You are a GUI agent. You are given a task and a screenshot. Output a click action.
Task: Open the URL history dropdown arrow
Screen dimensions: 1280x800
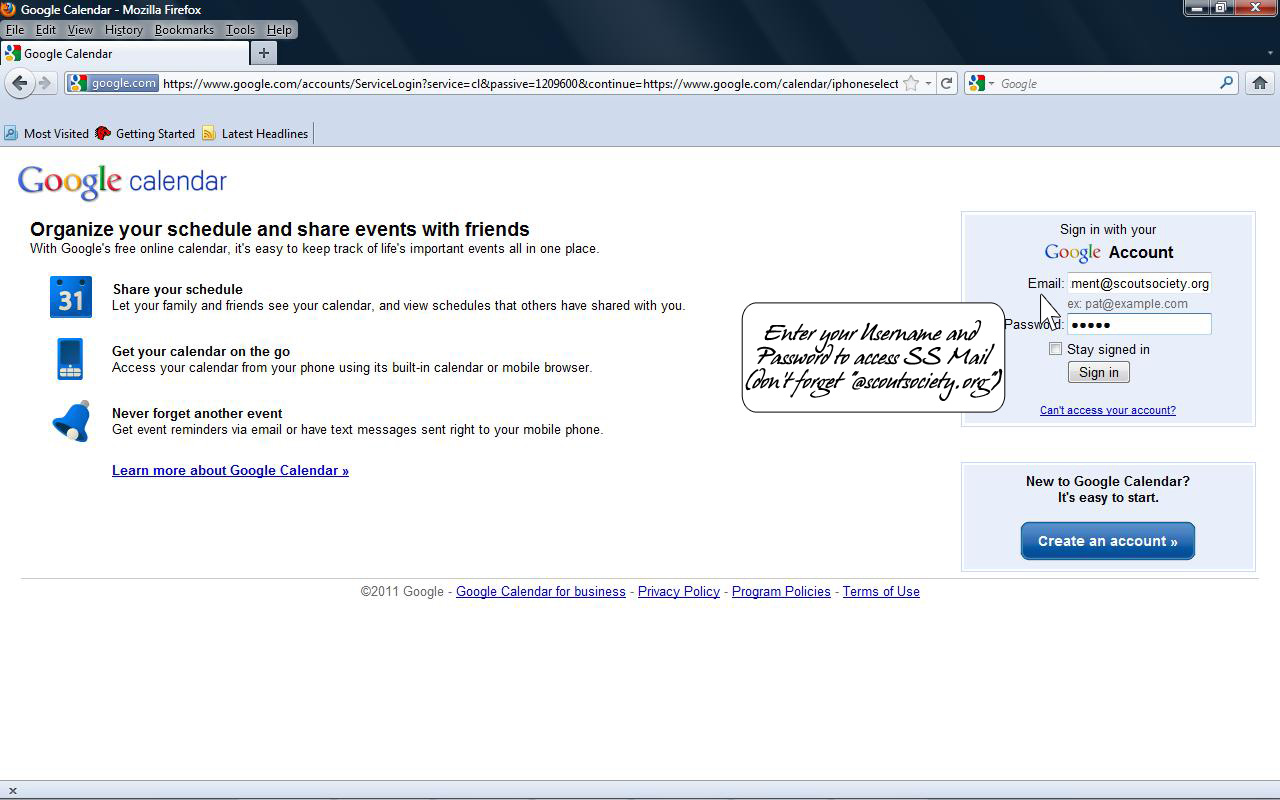[x=928, y=83]
